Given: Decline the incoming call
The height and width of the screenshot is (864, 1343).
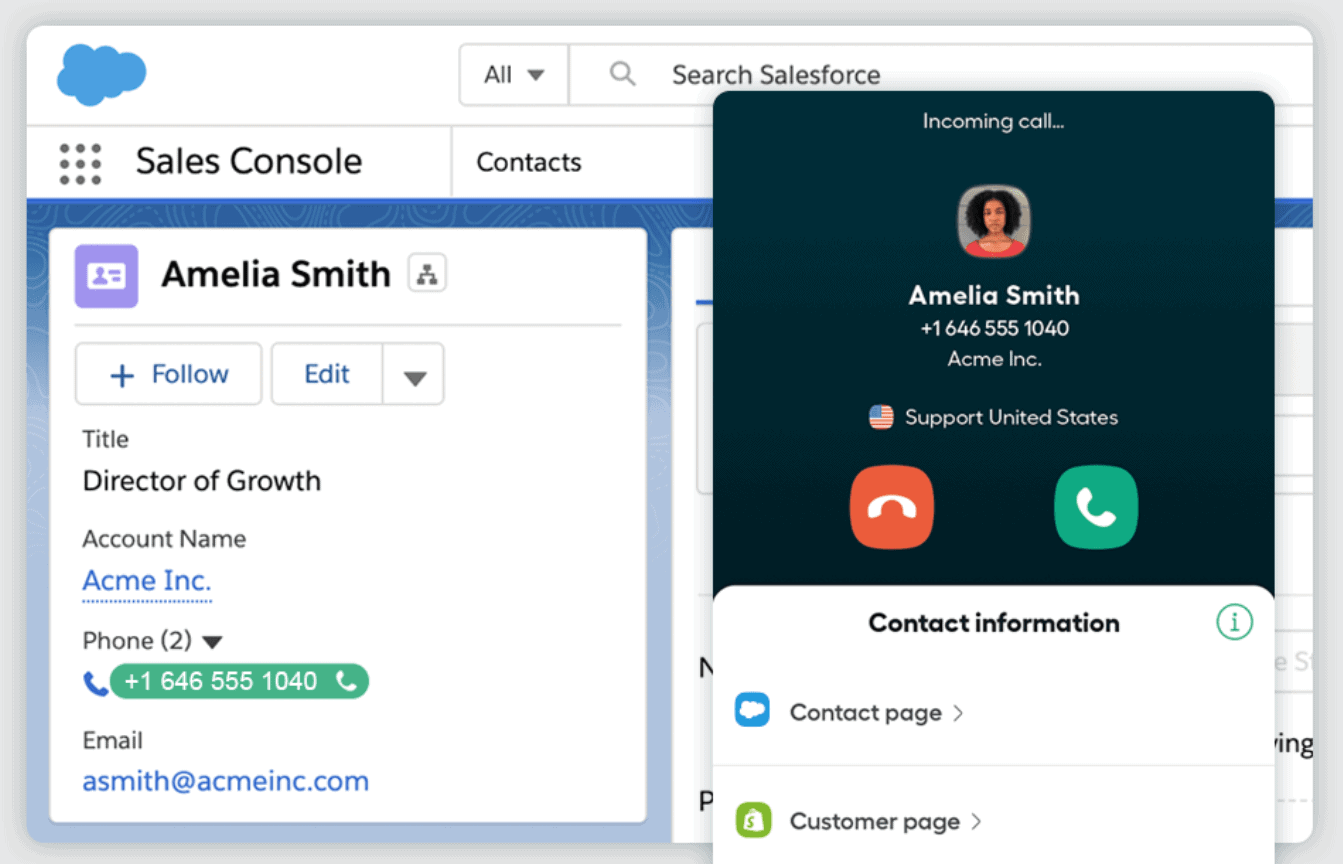Looking at the screenshot, I should coord(891,507).
